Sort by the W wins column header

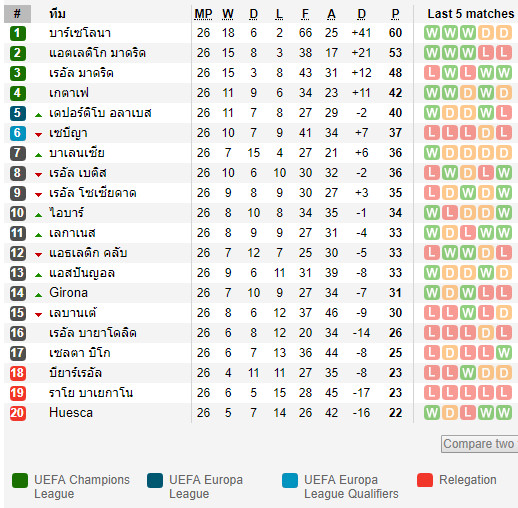[x=228, y=14]
